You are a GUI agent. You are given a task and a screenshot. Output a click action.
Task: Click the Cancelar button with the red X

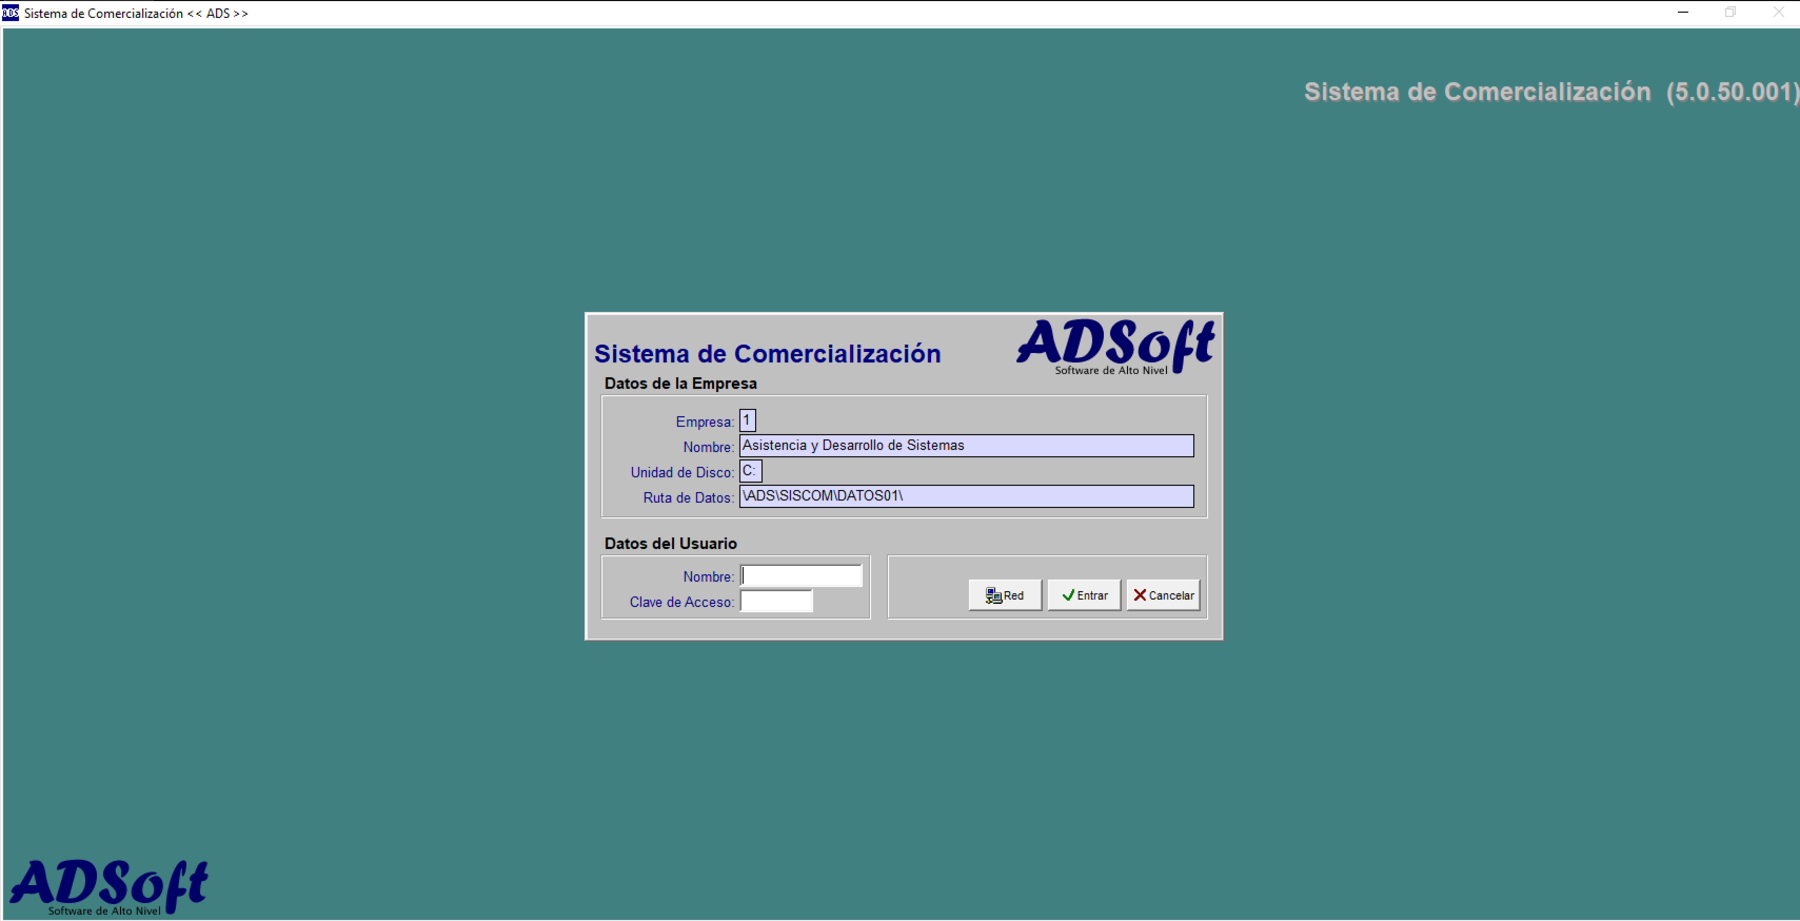coord(1163,595)
